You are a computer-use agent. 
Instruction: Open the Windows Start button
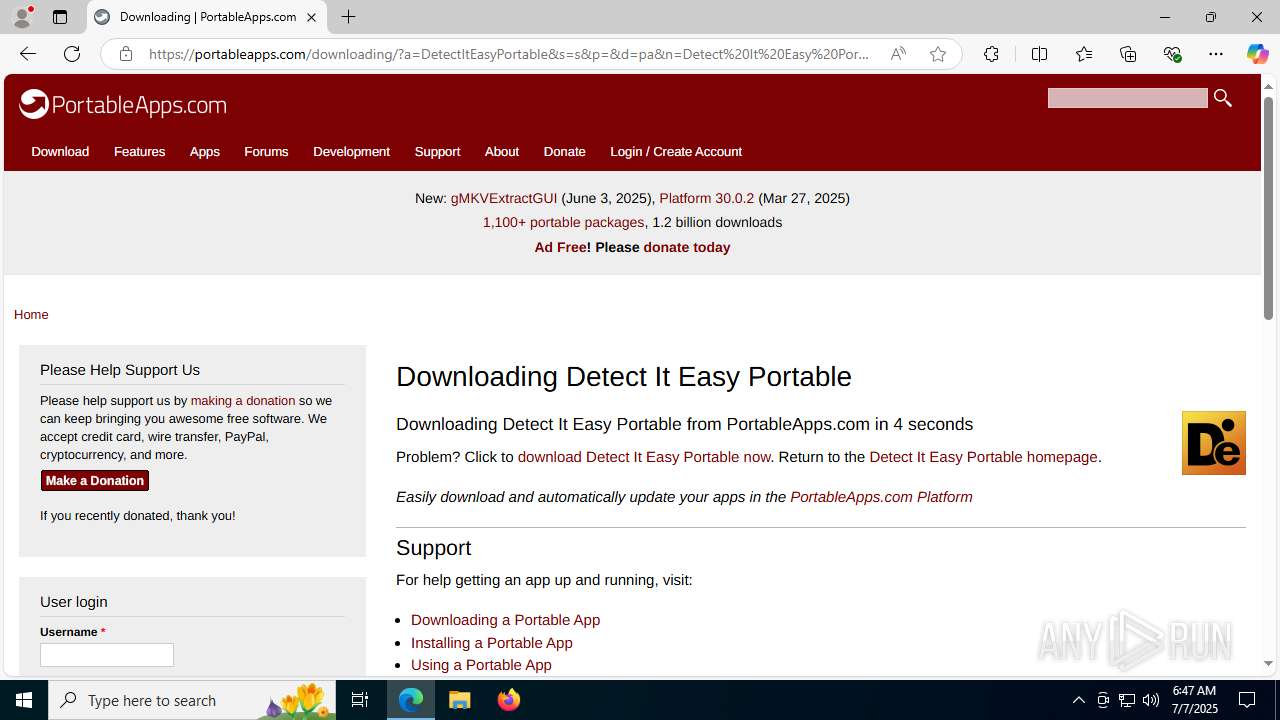[x=24, y=700]
